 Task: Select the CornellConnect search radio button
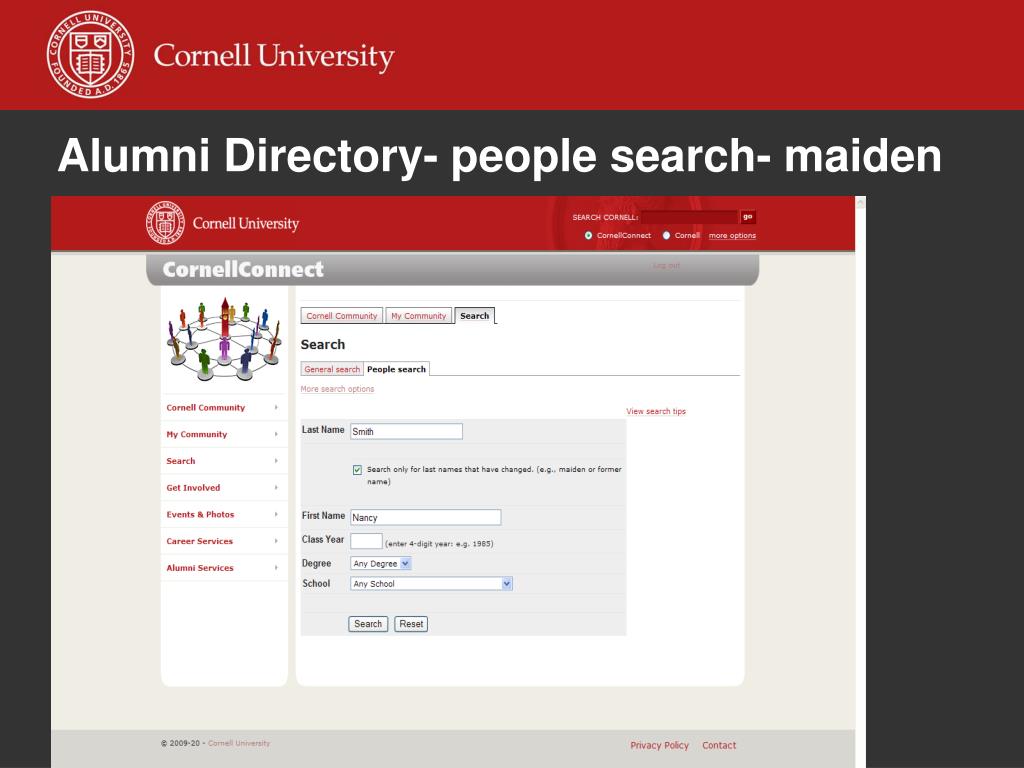(588, 235)
